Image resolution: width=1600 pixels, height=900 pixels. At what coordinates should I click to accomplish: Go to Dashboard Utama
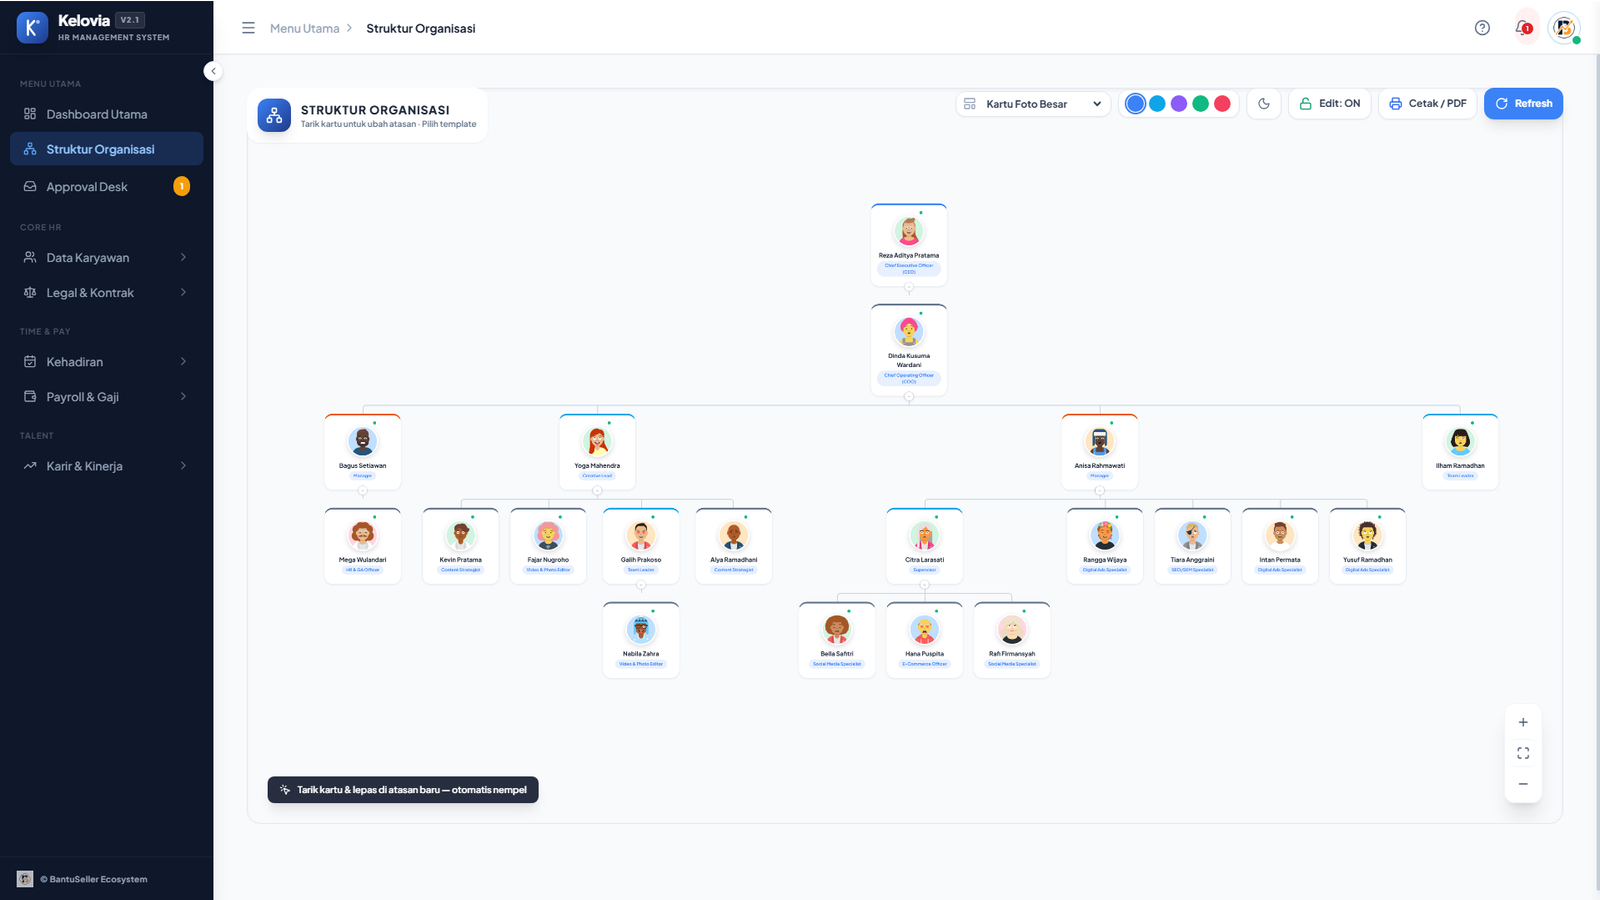point(106,114)
